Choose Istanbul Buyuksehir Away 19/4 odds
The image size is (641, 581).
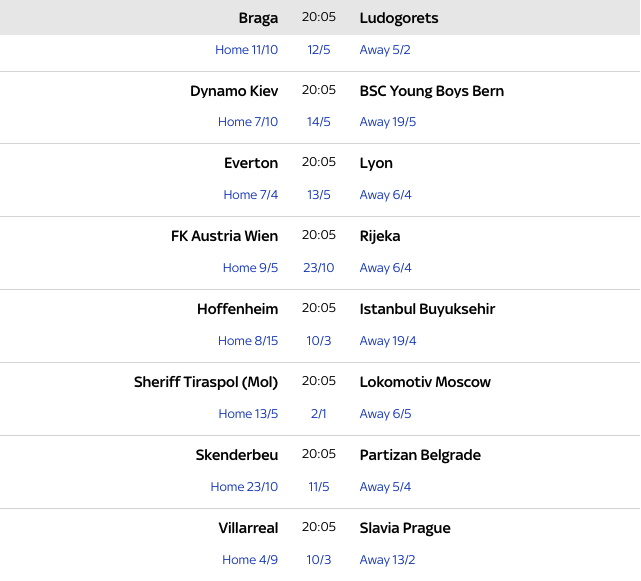click(x=388, y=341)
